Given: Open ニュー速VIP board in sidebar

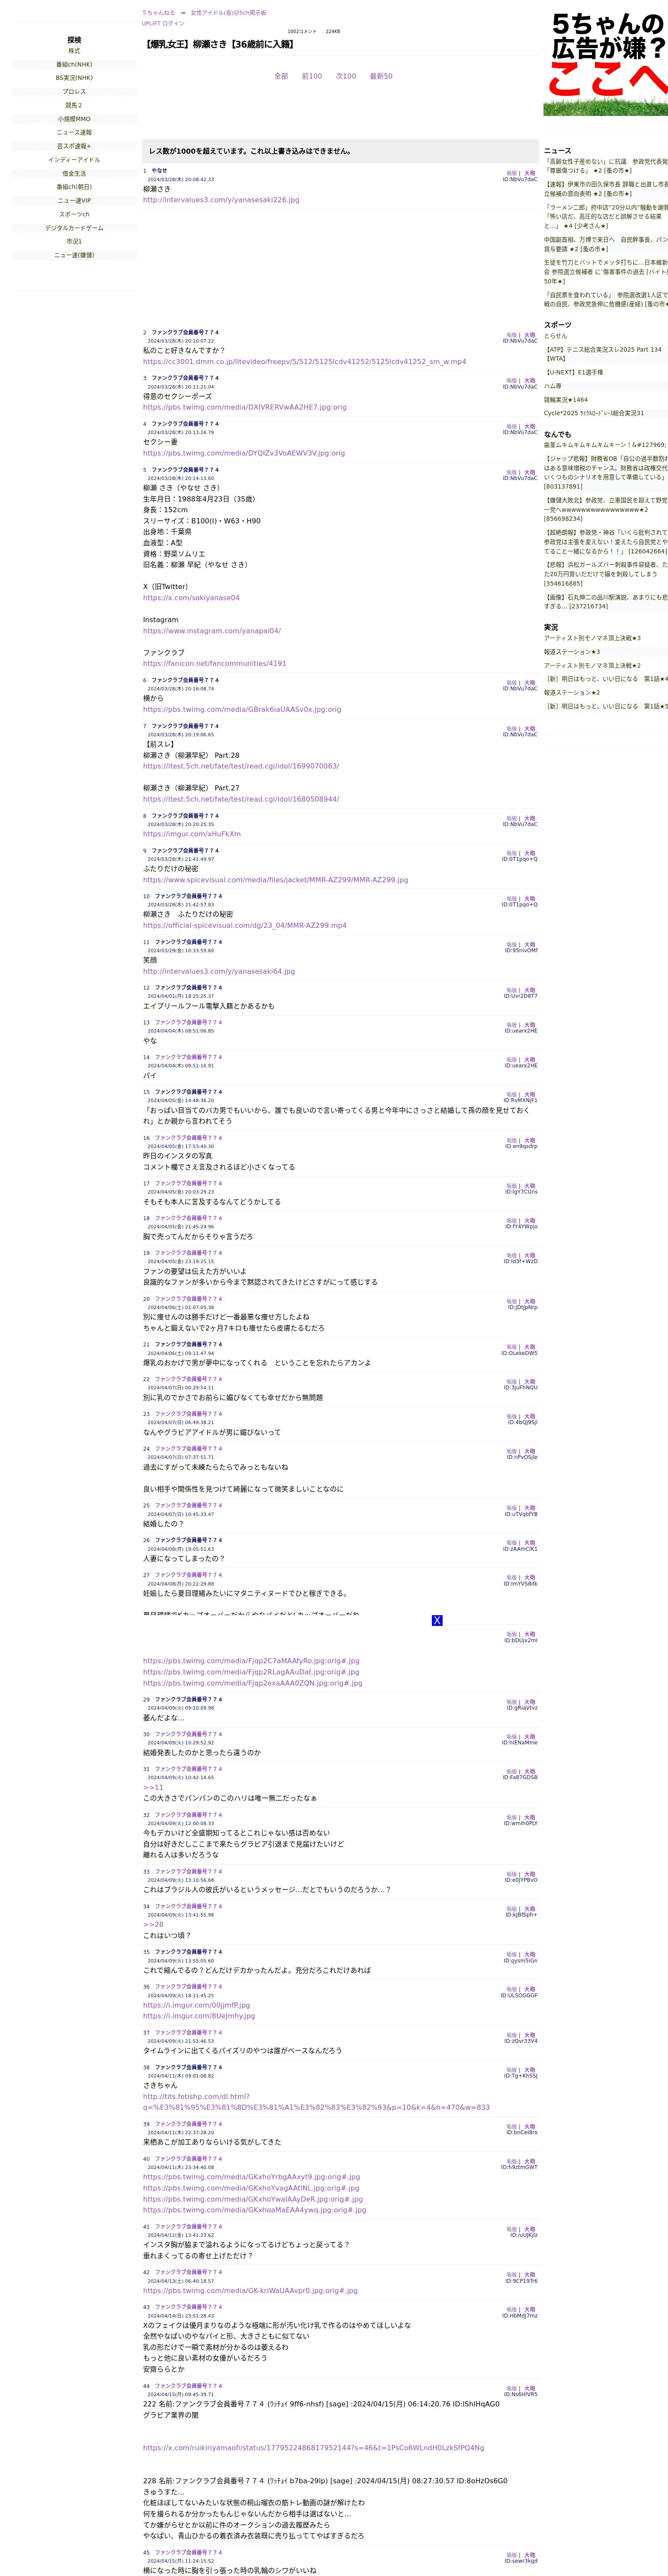Looking at the screenshot, I should (x=74, y=200).
